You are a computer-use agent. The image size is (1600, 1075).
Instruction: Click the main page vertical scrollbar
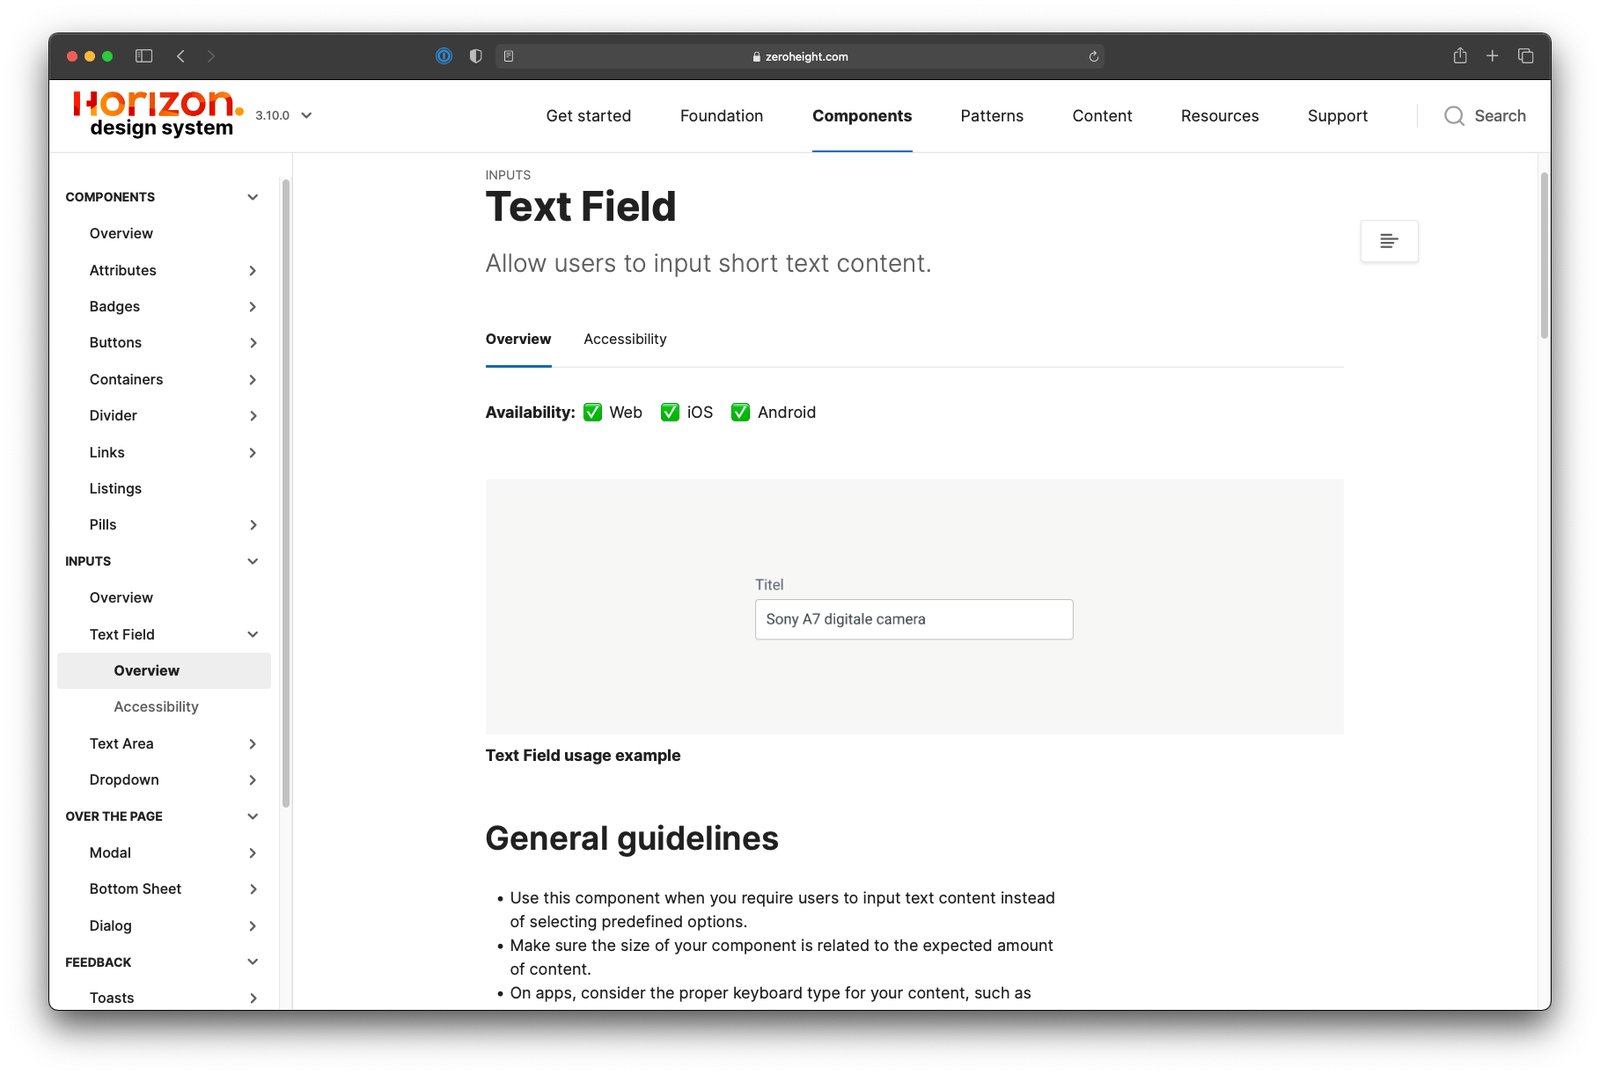tap(1544, 255)
